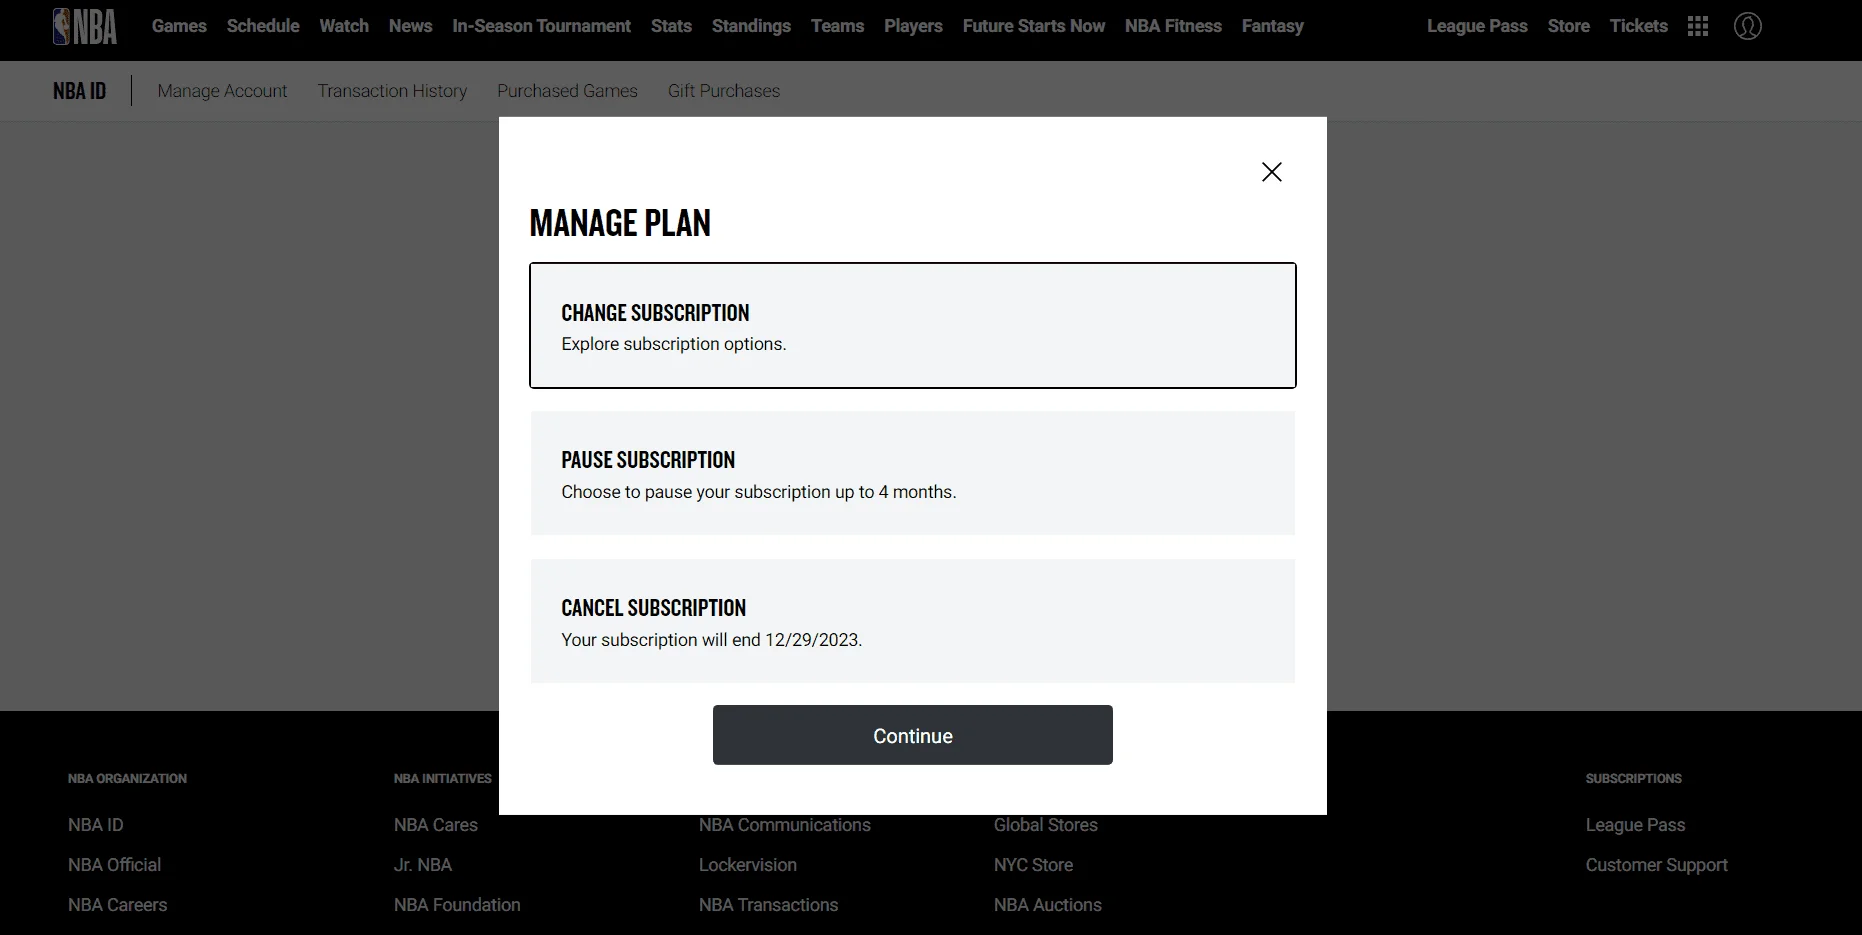Open the Standings page

(751, 26)
